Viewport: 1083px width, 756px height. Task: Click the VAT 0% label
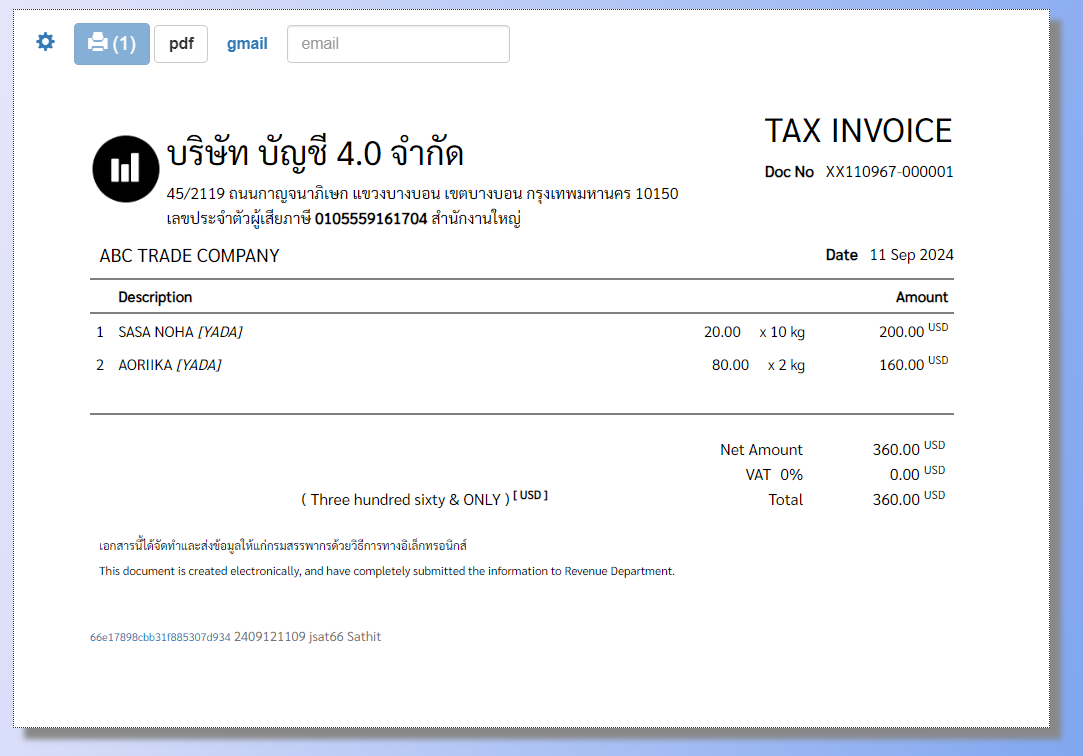774,475
